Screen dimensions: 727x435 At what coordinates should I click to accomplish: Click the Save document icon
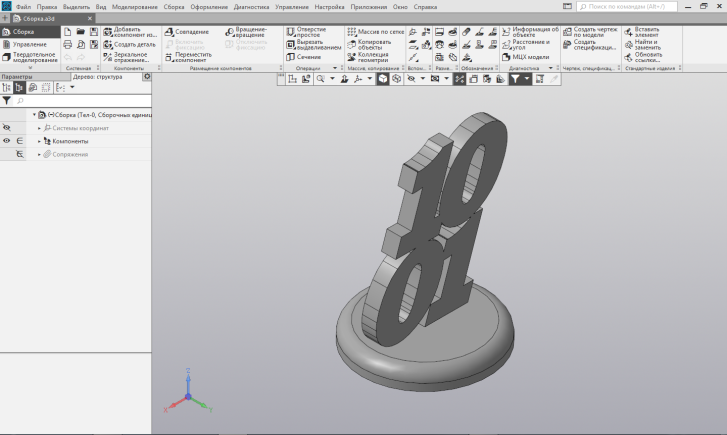coord(93,32)
